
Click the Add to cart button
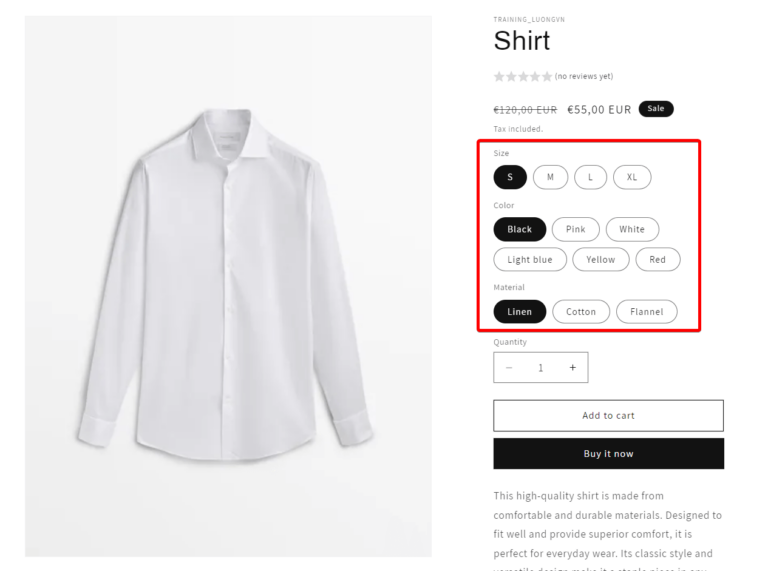pyautogui.click(x=608, y=415)
